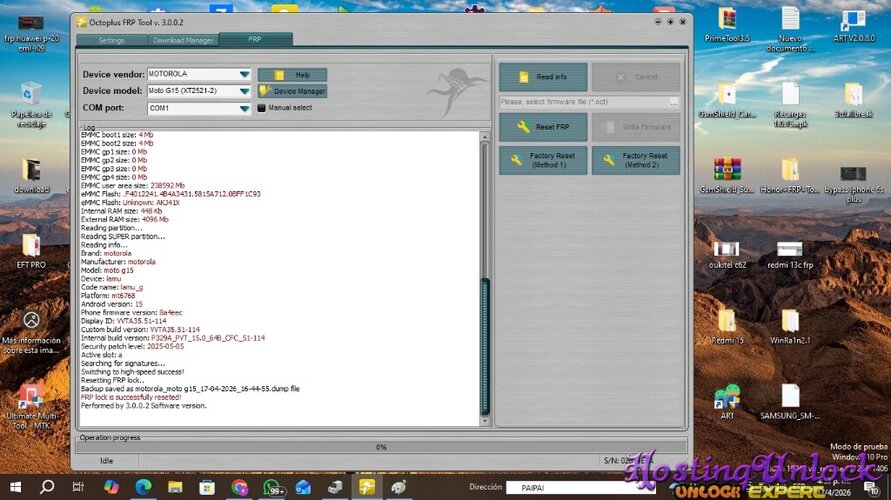
Task: Click the 'Backup saved as motorola_moto g15' log line
Action: point(190,389)
